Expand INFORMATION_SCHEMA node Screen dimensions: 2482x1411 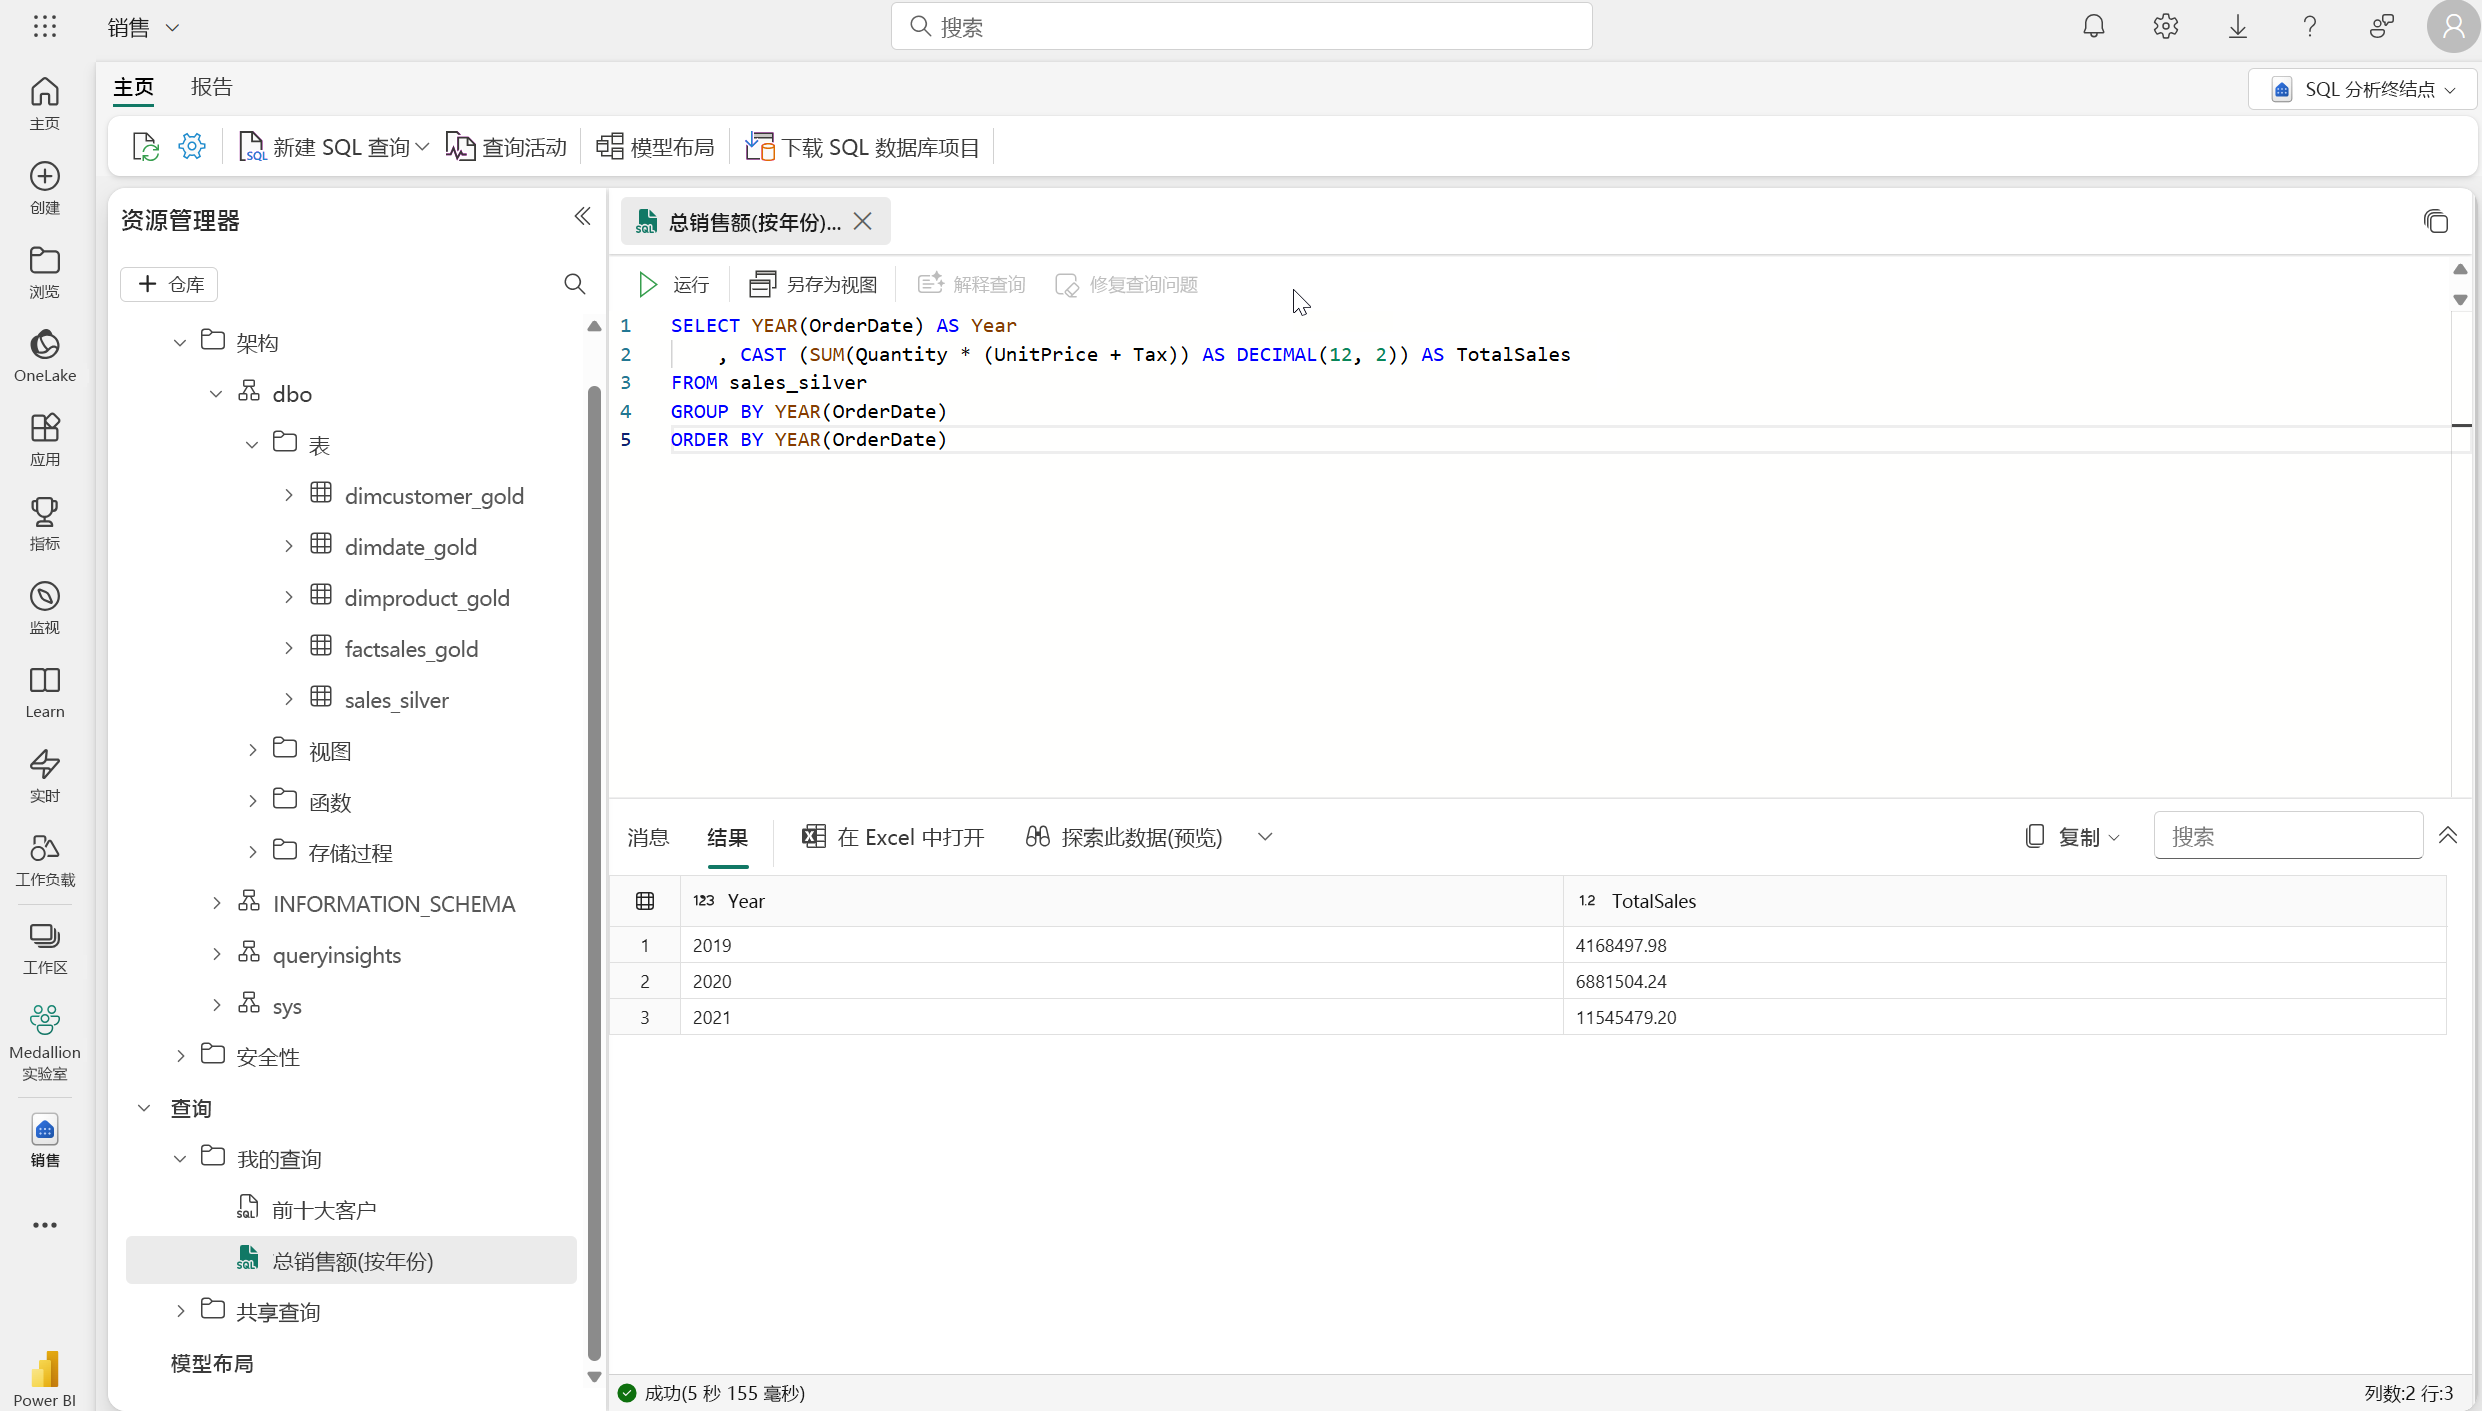point(217,904)
